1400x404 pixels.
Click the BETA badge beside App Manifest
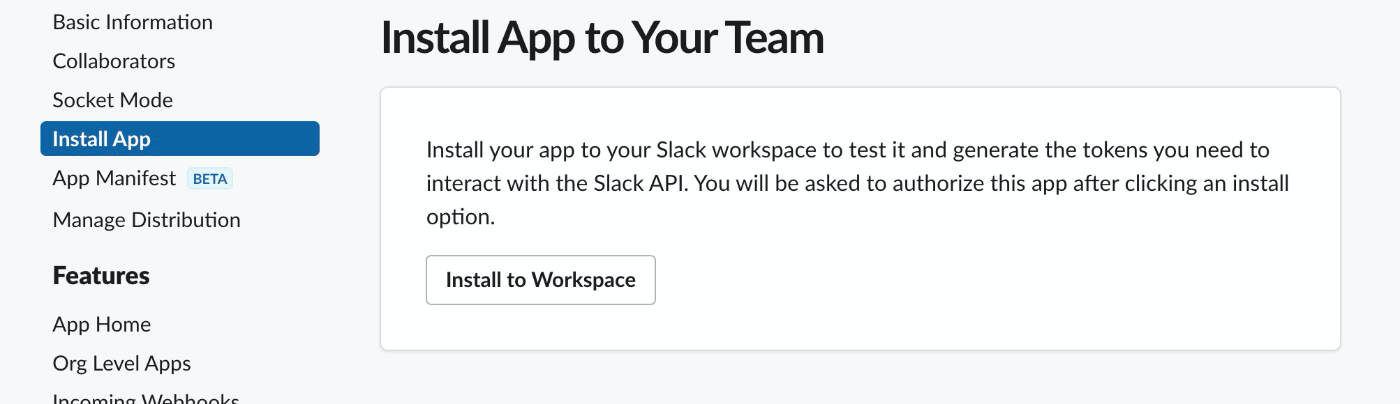click(x=210, y=179)
